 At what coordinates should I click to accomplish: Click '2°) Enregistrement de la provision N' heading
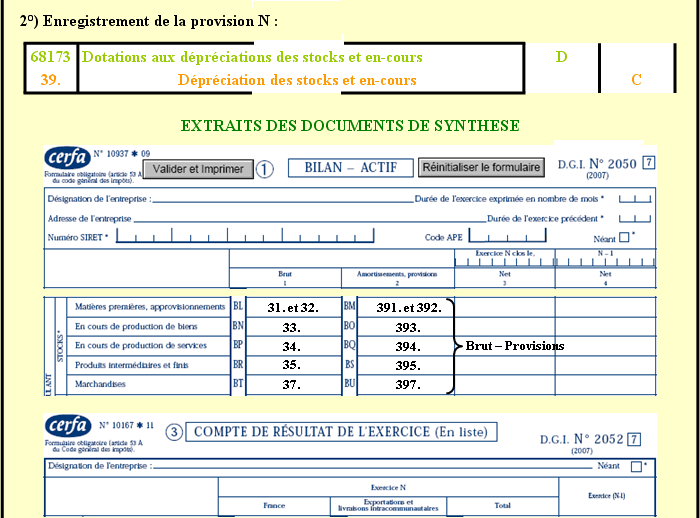[149, 21]
